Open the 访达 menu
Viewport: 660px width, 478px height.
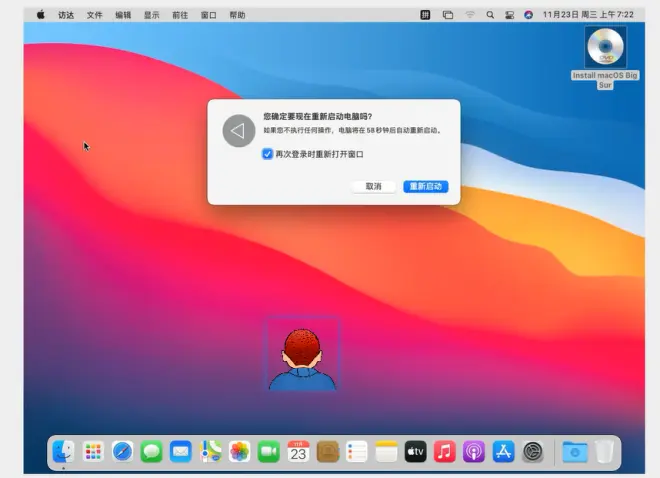click(66, 15)
